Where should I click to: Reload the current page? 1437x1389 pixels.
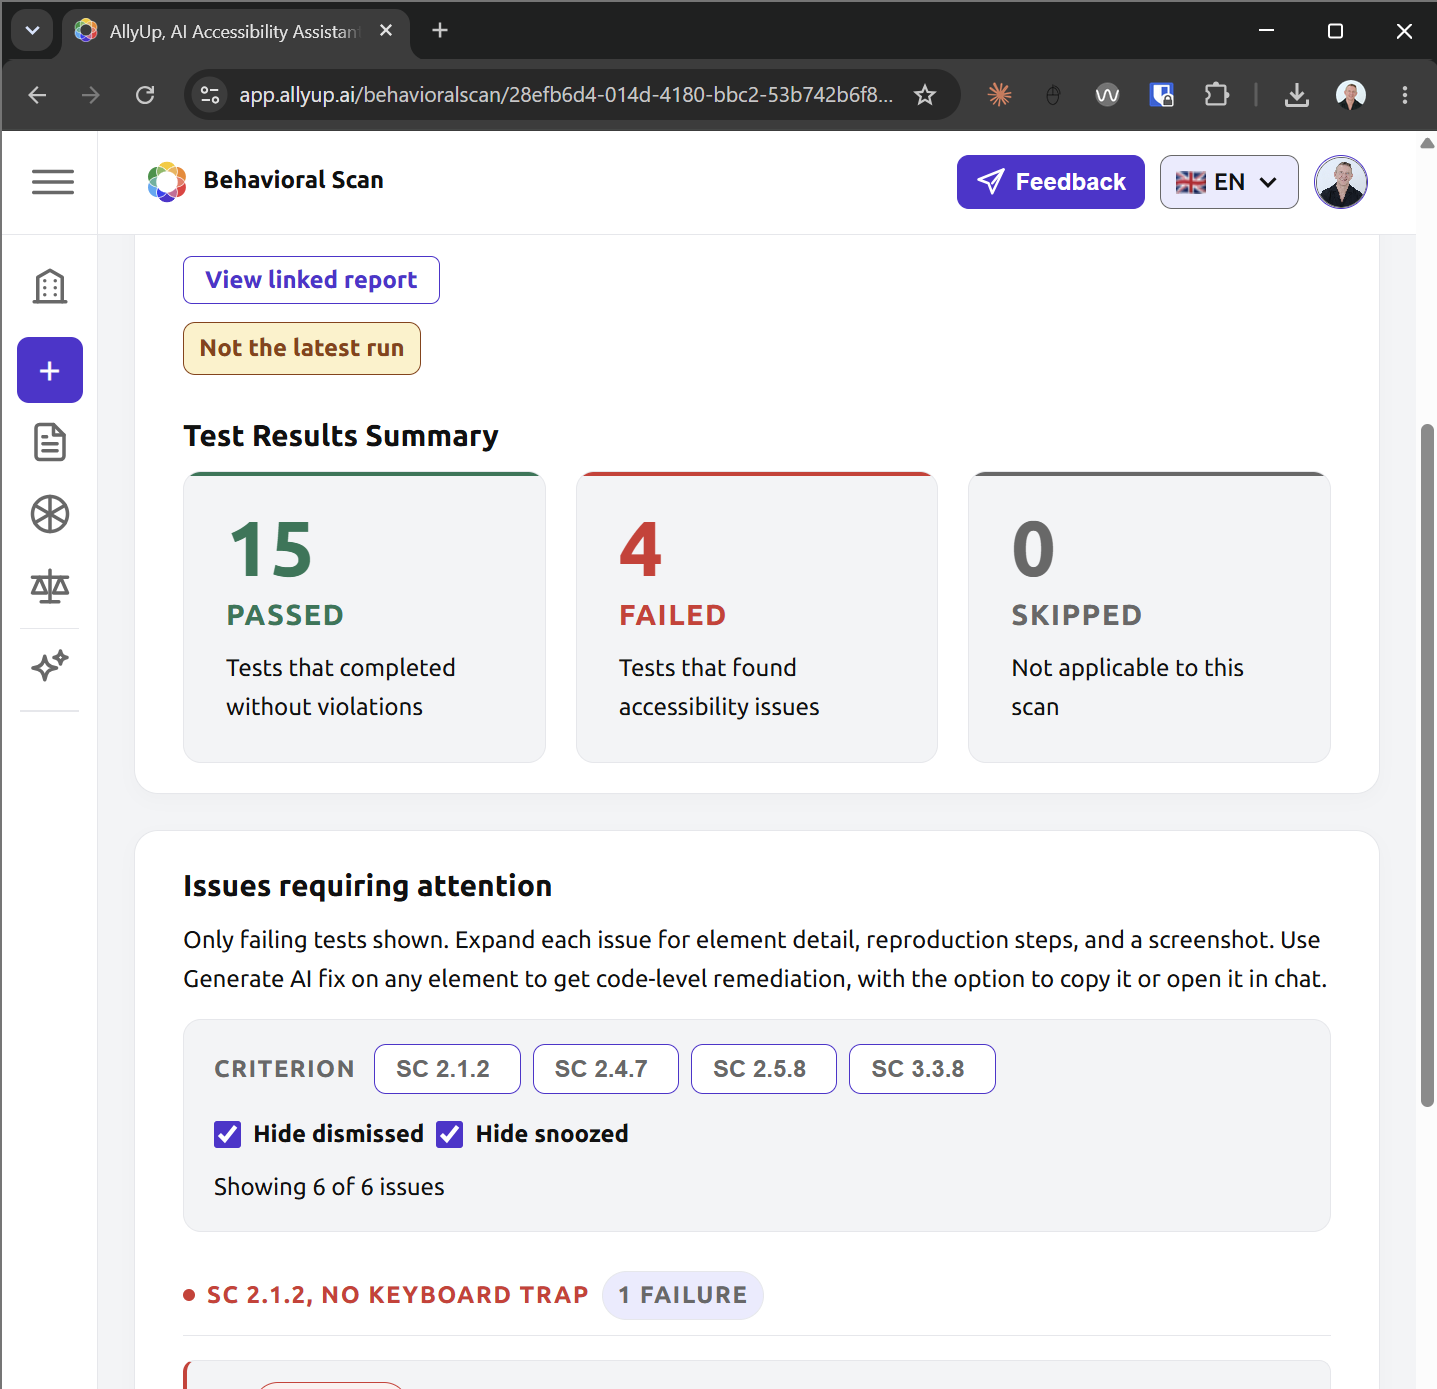pyautogui.click(x=145, y=95)
